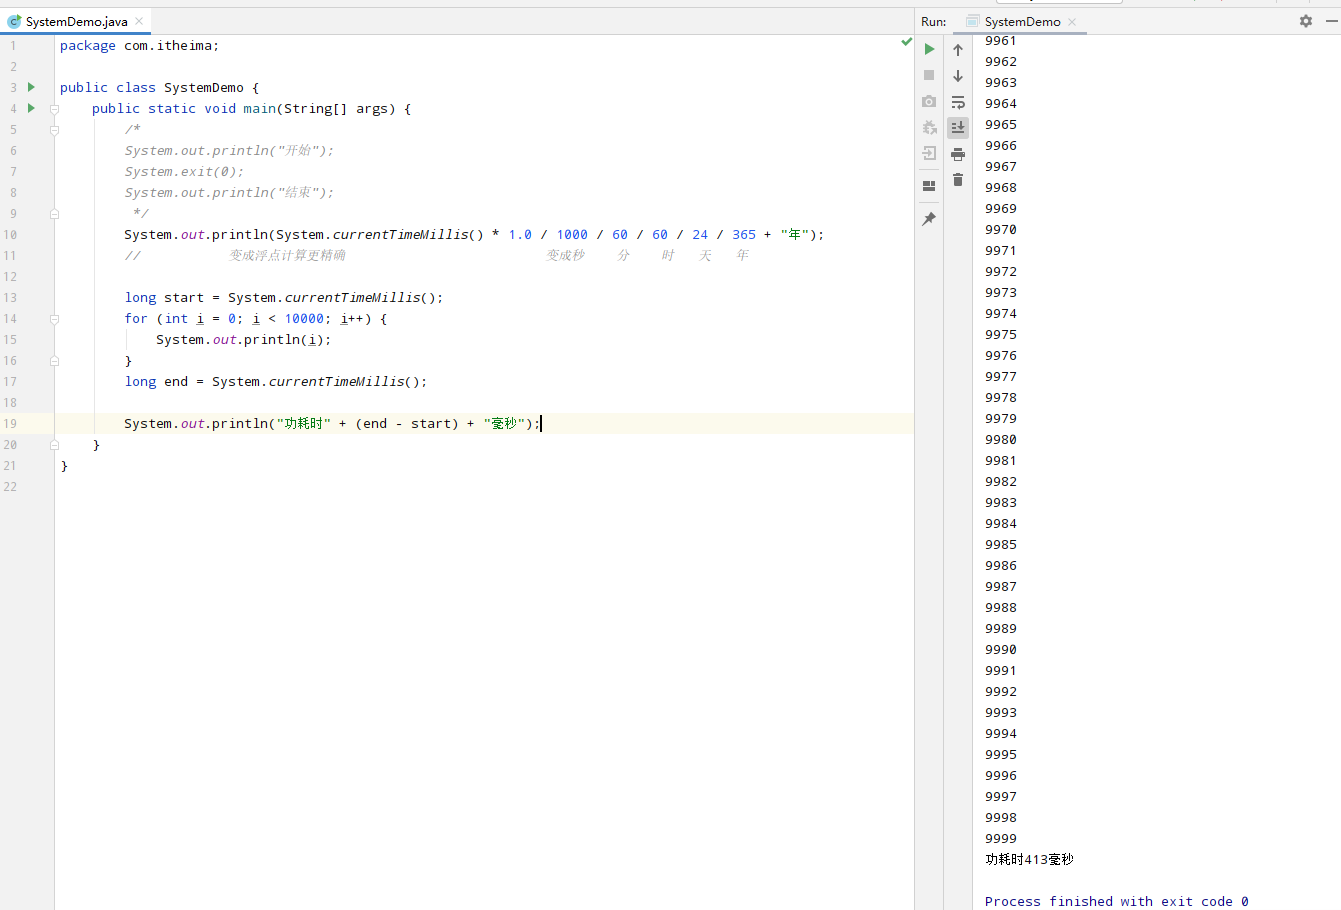This screenshot has width=1341, height=910.
Task: Fold the block comment starting at line 5
Action: click(x=54, y=130)
